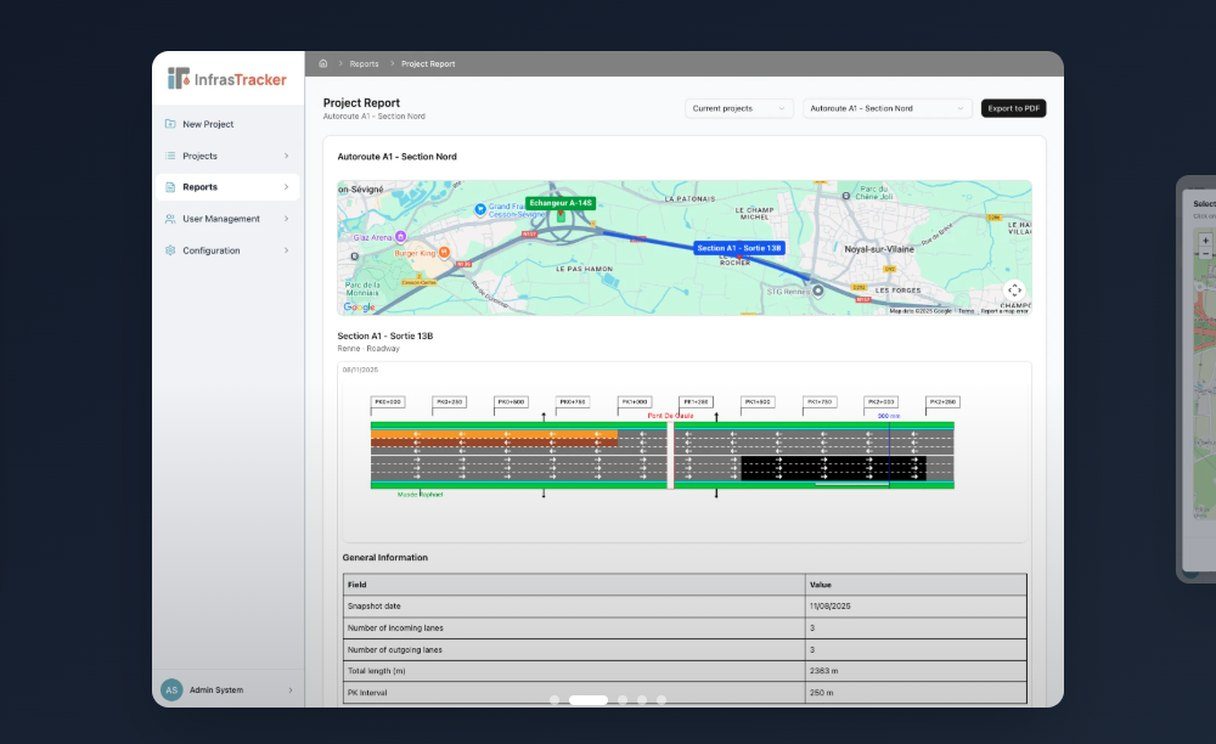Click the black lane segment on road diagram

tap(833, 468)
